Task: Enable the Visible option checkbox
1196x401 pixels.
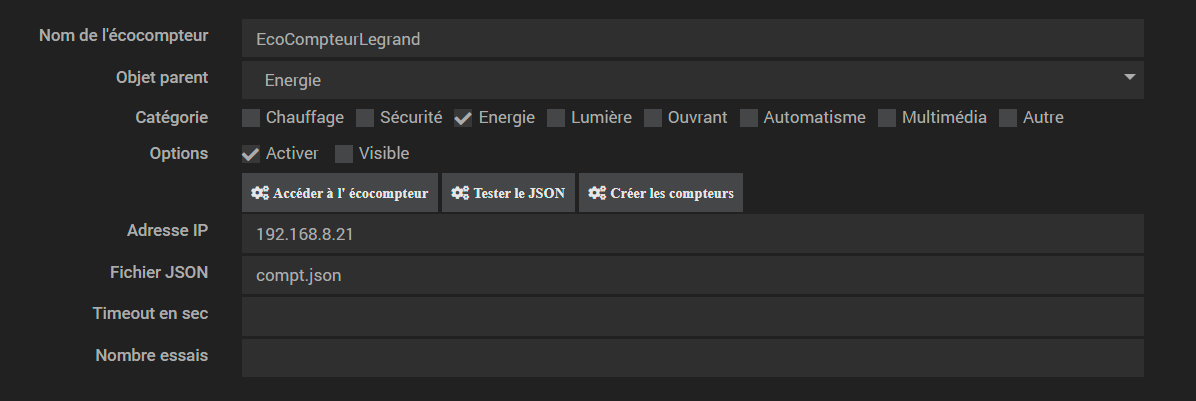Action: click(344, 154)
